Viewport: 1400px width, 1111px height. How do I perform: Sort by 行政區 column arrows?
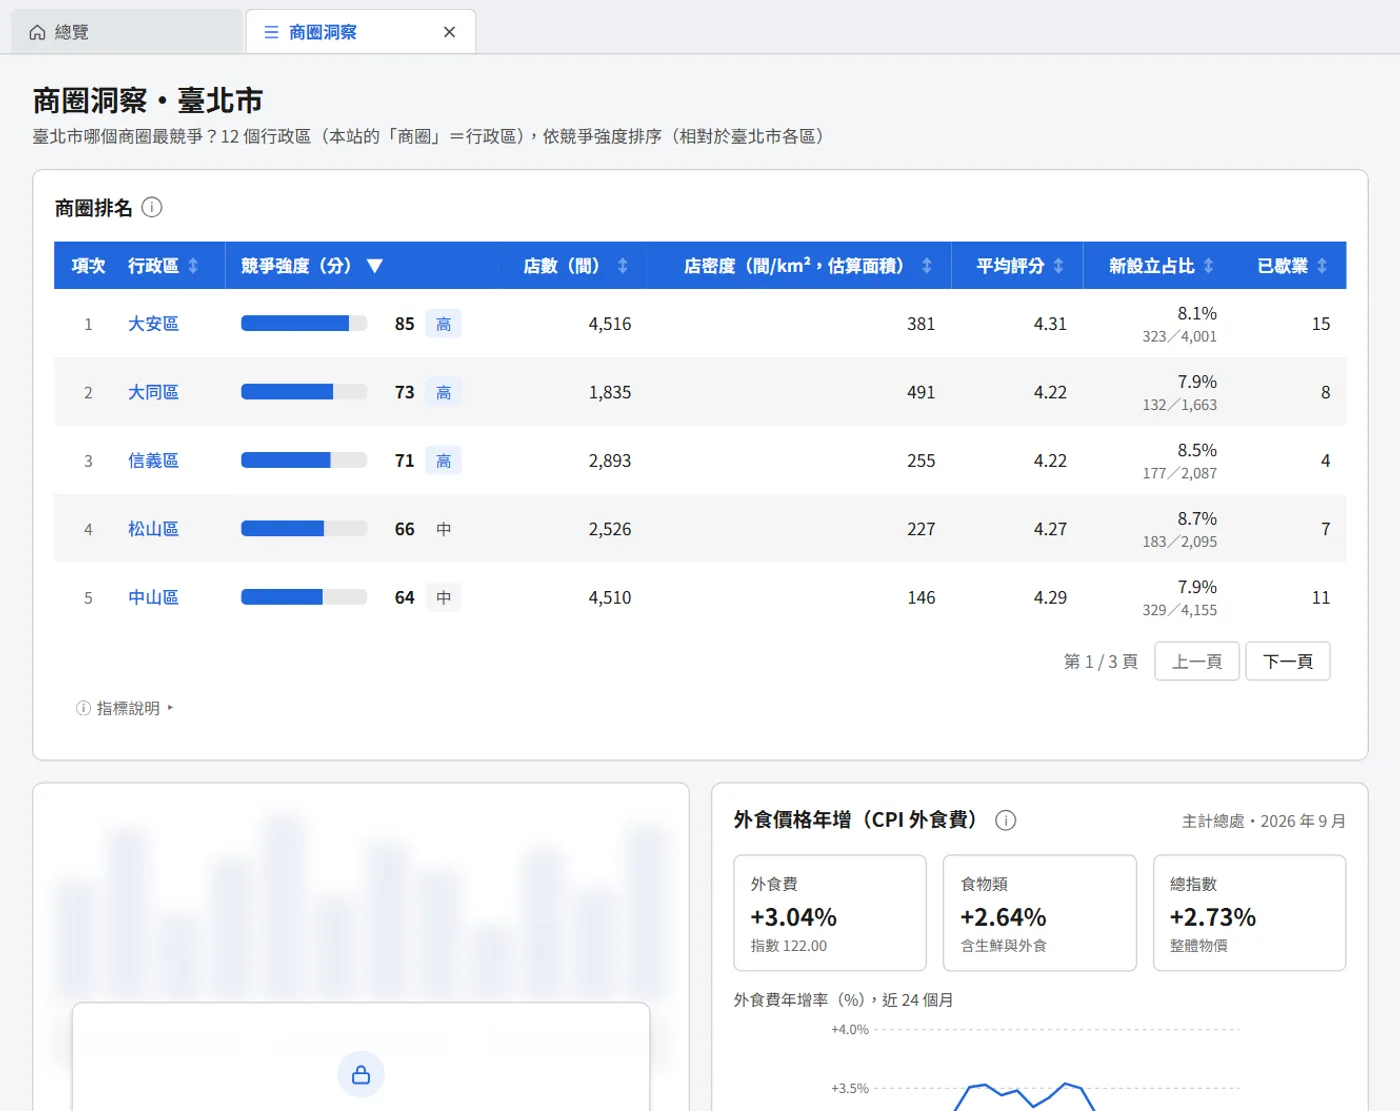point(193,266)
